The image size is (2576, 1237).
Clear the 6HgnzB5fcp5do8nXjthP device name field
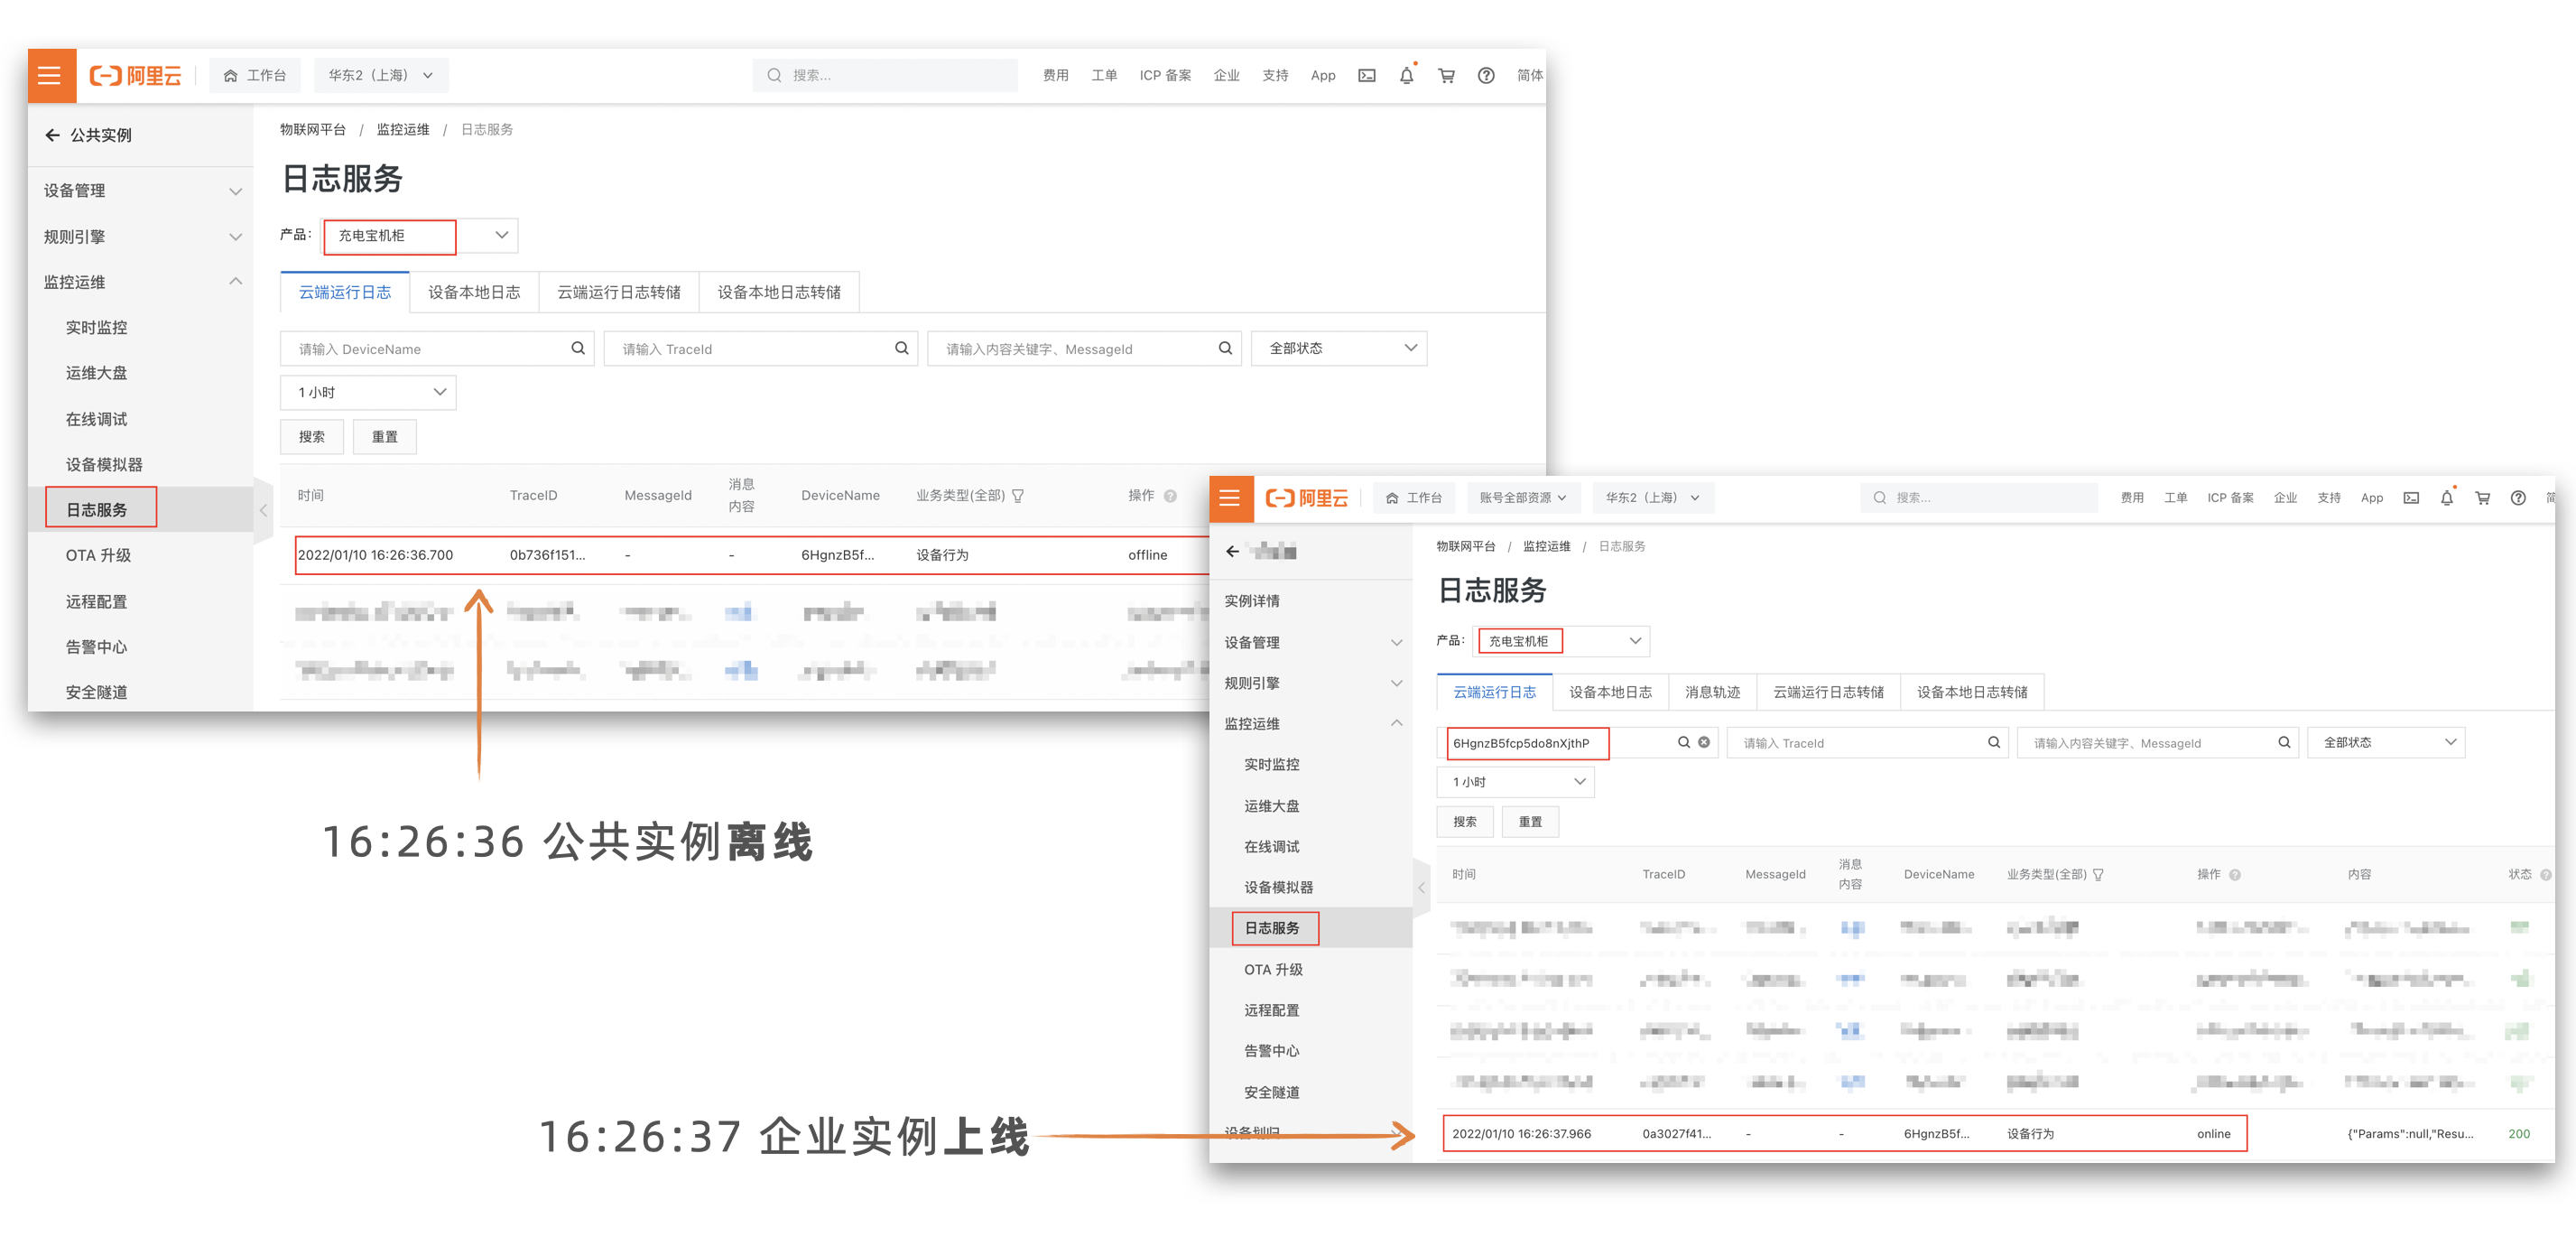[x=1704, y=742]
